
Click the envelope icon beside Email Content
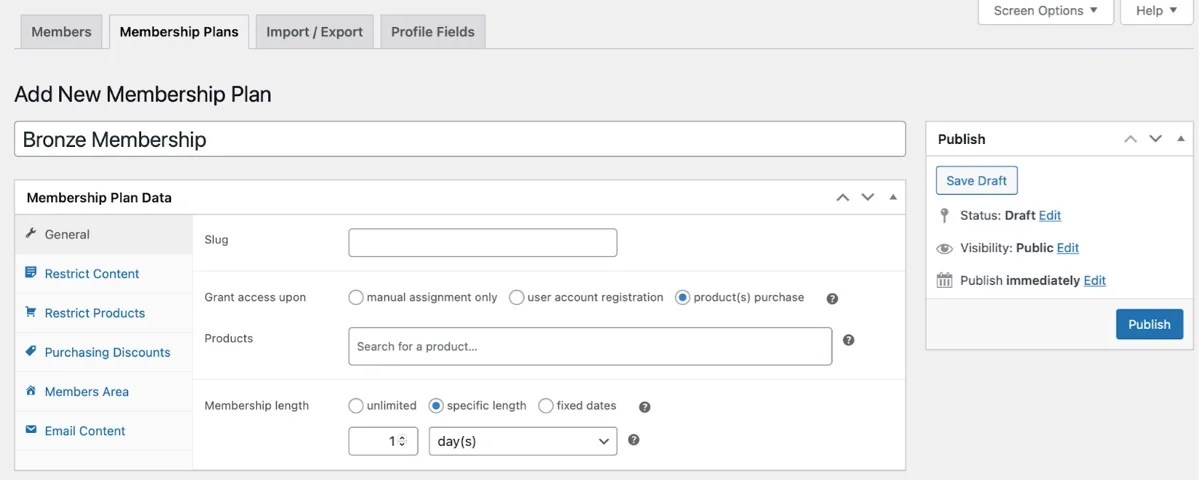point(31,430)
